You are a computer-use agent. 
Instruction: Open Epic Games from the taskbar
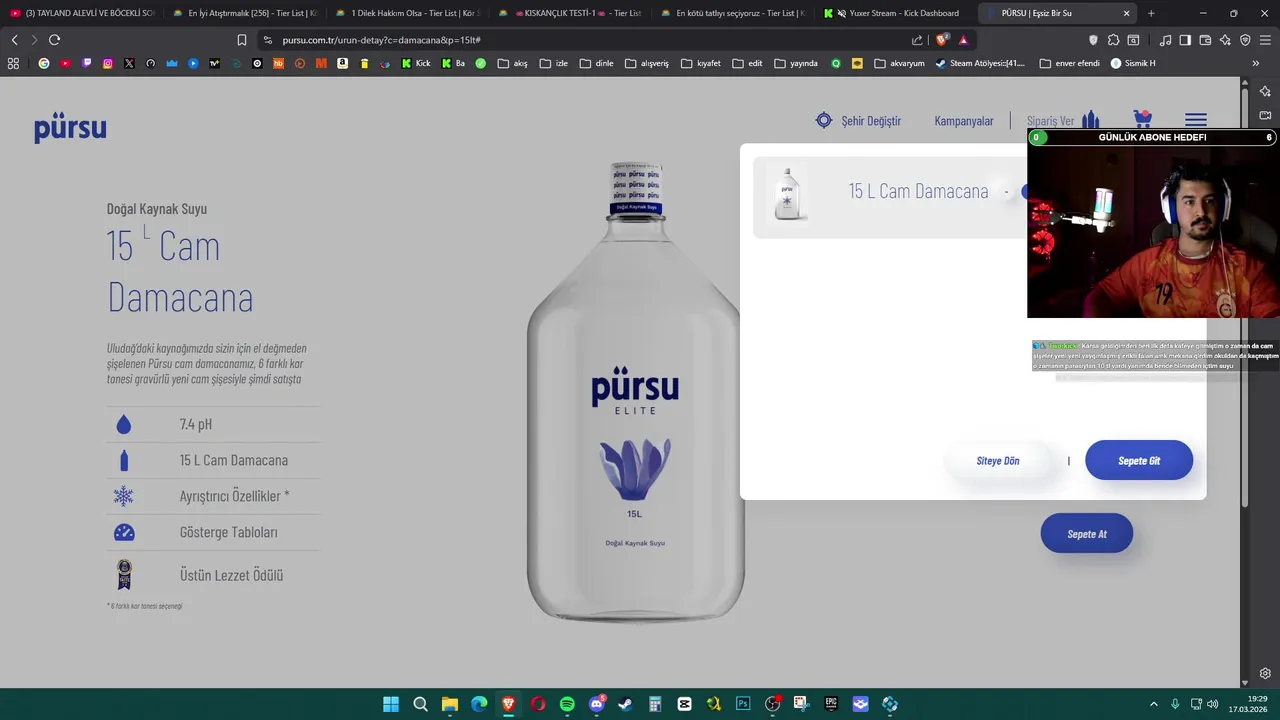pyautogui.click(x=831, y=704)
